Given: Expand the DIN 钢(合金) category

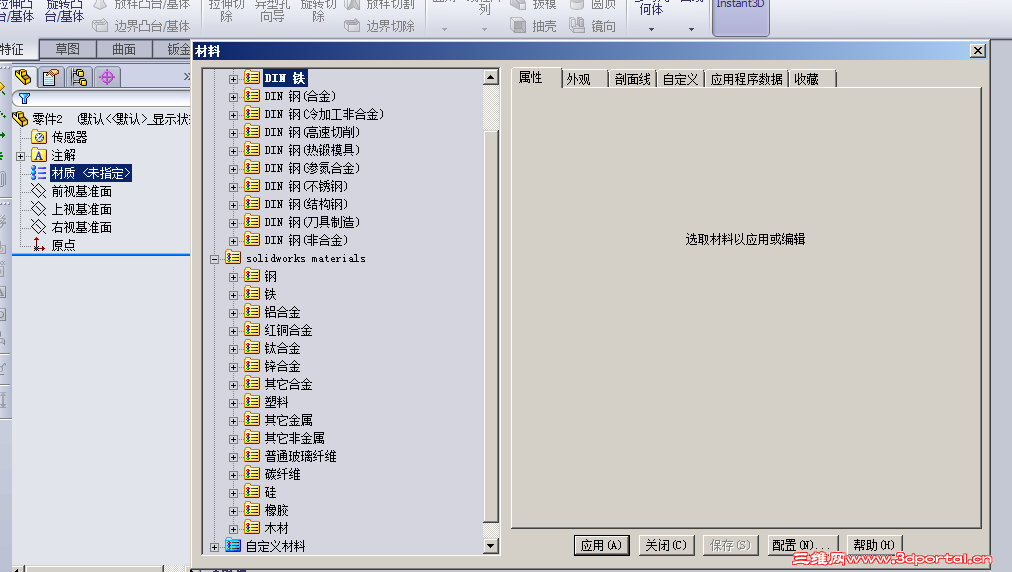Looking at the screenshot, I should (x=234, y=97).
